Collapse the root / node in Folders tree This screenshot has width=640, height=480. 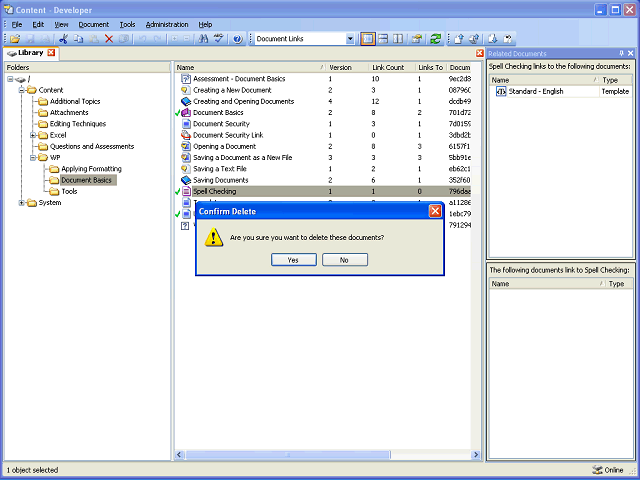10,79
